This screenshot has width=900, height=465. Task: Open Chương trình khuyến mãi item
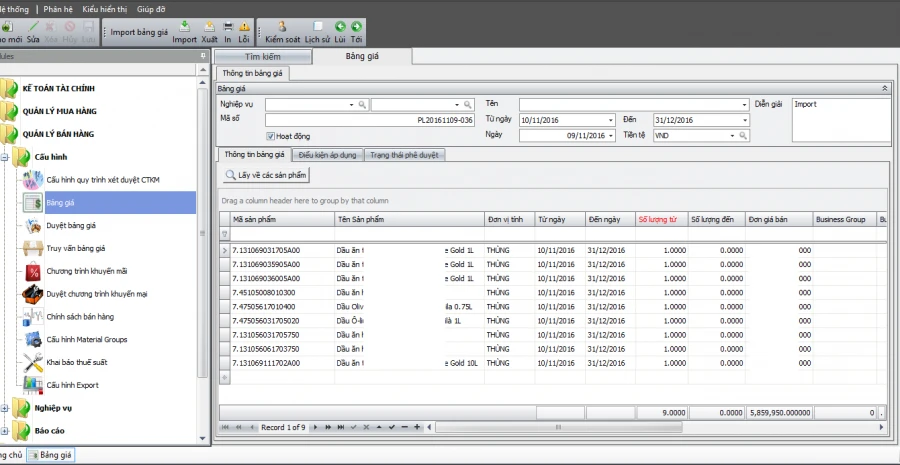[x=86, y=271]
